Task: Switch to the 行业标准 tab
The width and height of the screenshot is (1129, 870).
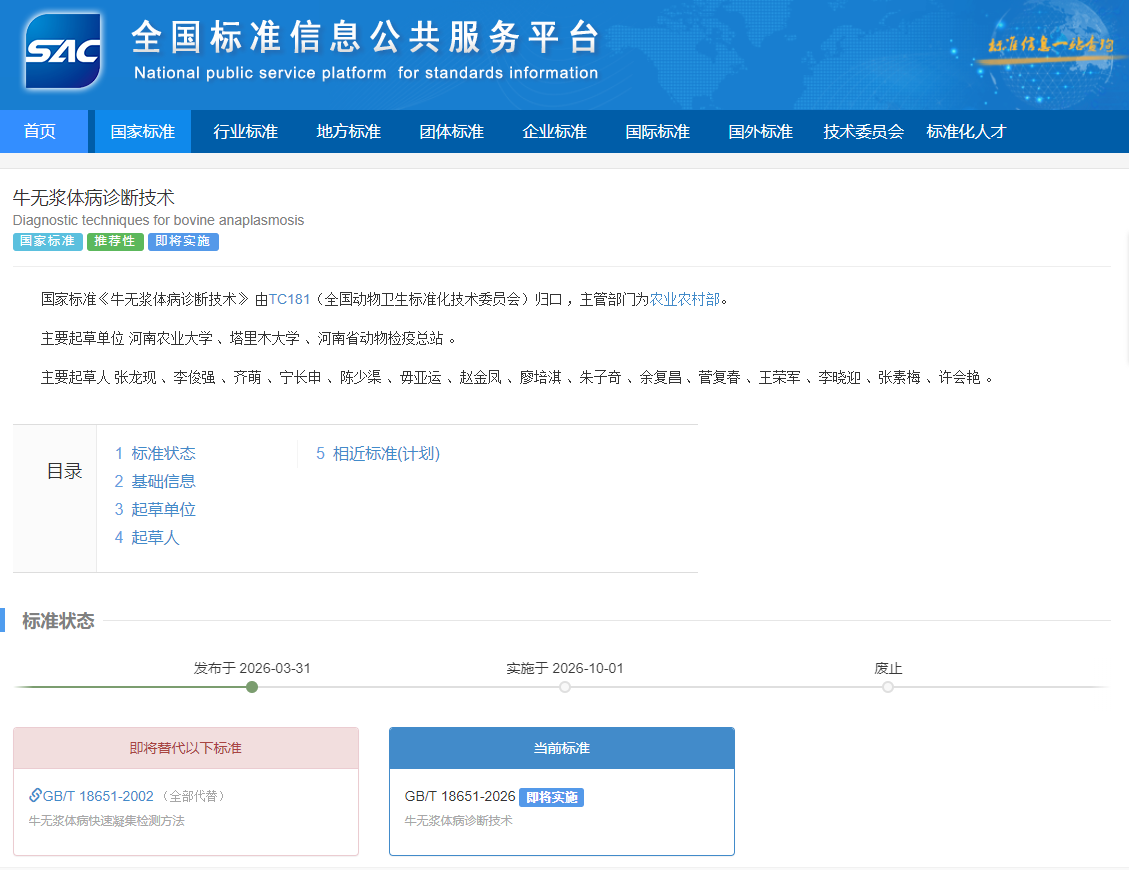Action: click(x=245, y=132)
